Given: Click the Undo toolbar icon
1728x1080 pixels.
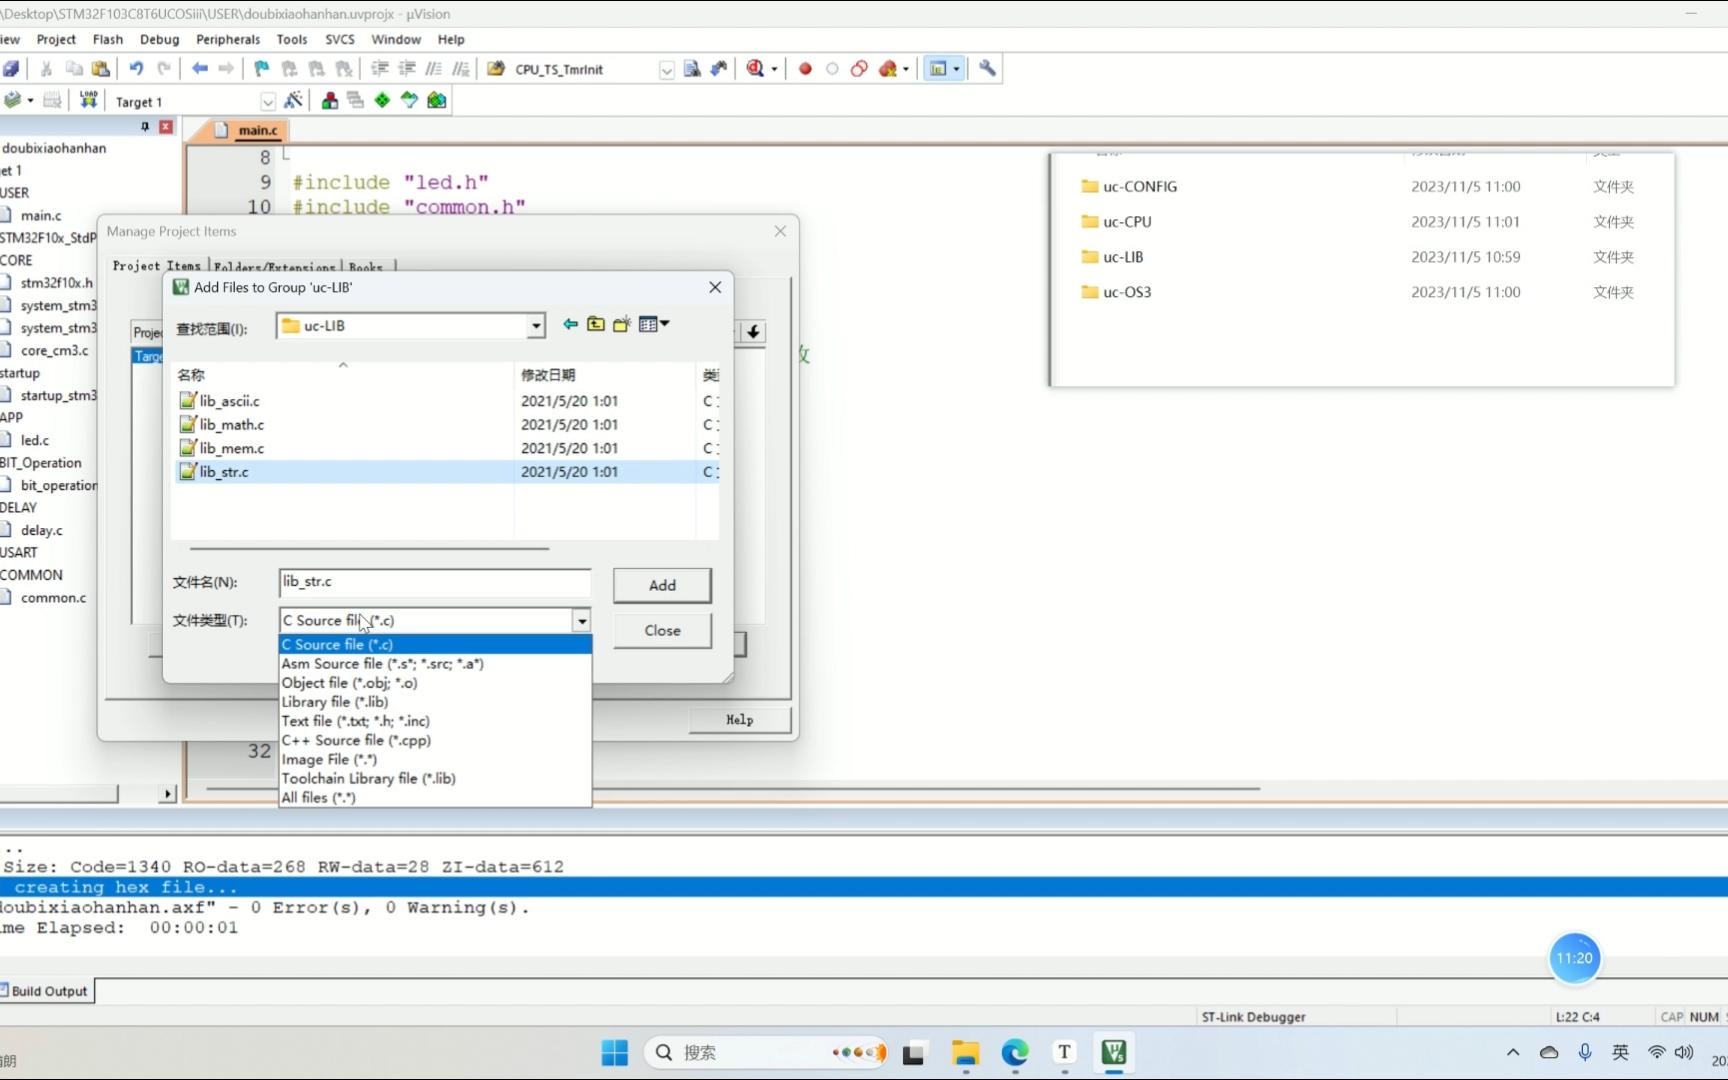Looking at the screenshot, I should [136, 69].
